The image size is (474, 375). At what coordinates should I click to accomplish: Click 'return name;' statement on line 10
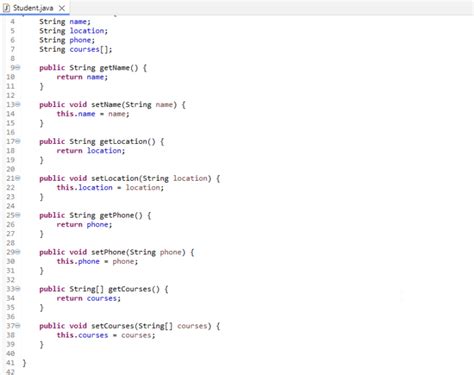(x=82, y=77)
